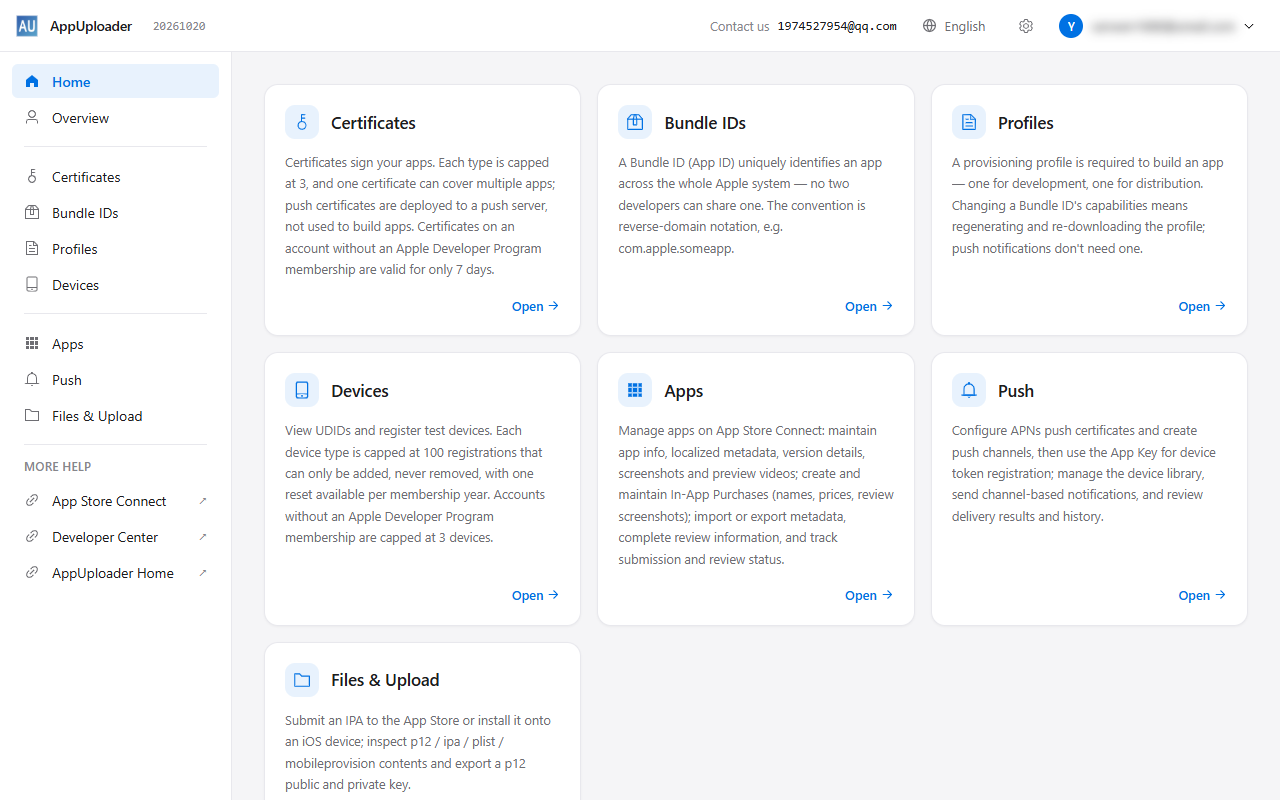
Task: Open the English language selector
Action: click(954, 26)
